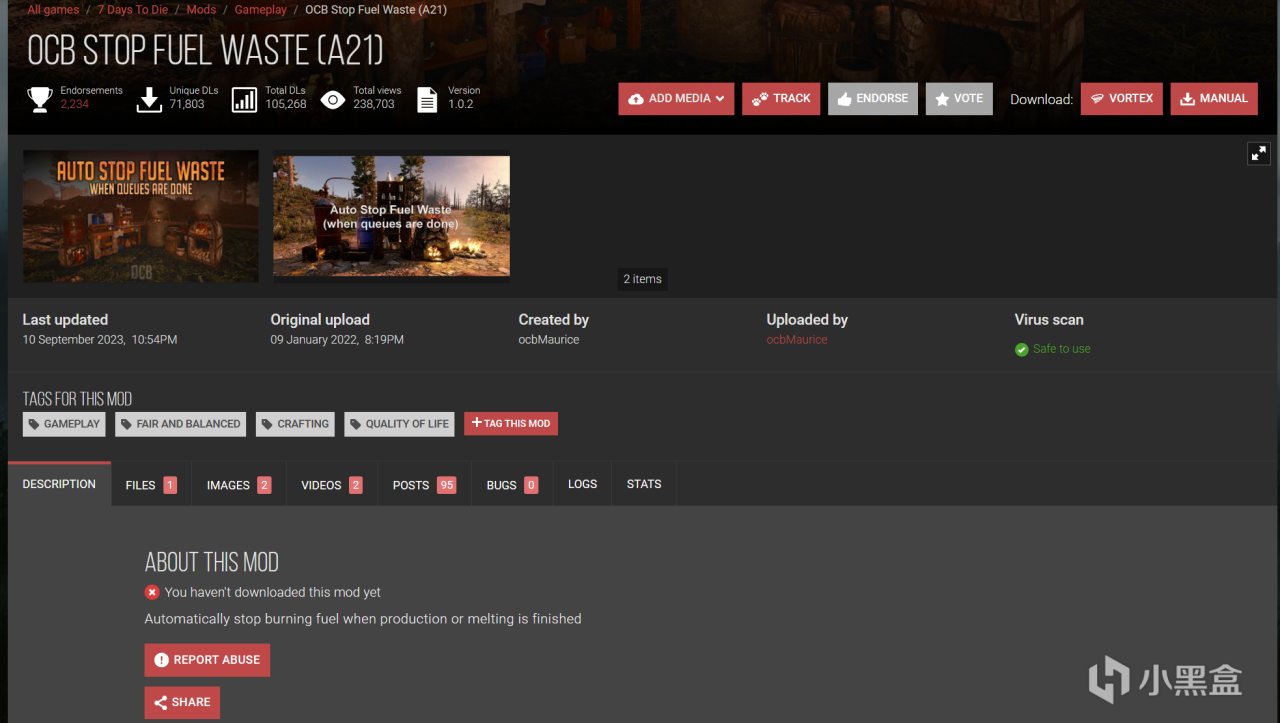This screenshot has height=723, width=1280.
Task: Click the endorsements count 2,234
Action: point(74,104)
